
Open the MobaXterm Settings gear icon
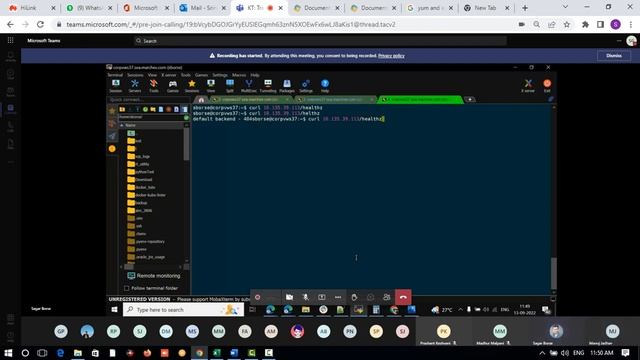(x=306, y=86)
